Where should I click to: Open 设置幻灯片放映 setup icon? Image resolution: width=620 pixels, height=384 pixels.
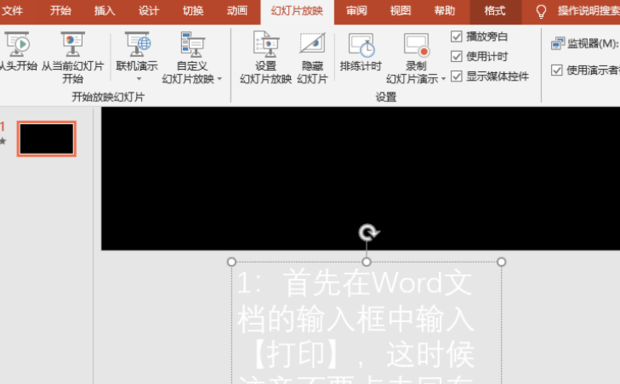[266, 44]
